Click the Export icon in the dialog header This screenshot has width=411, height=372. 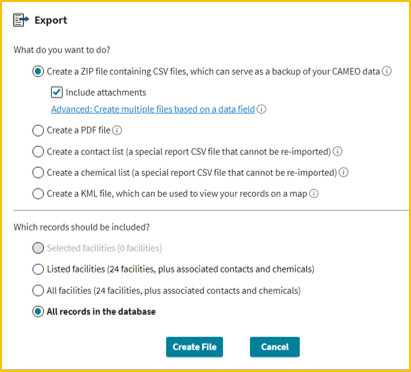21,20
